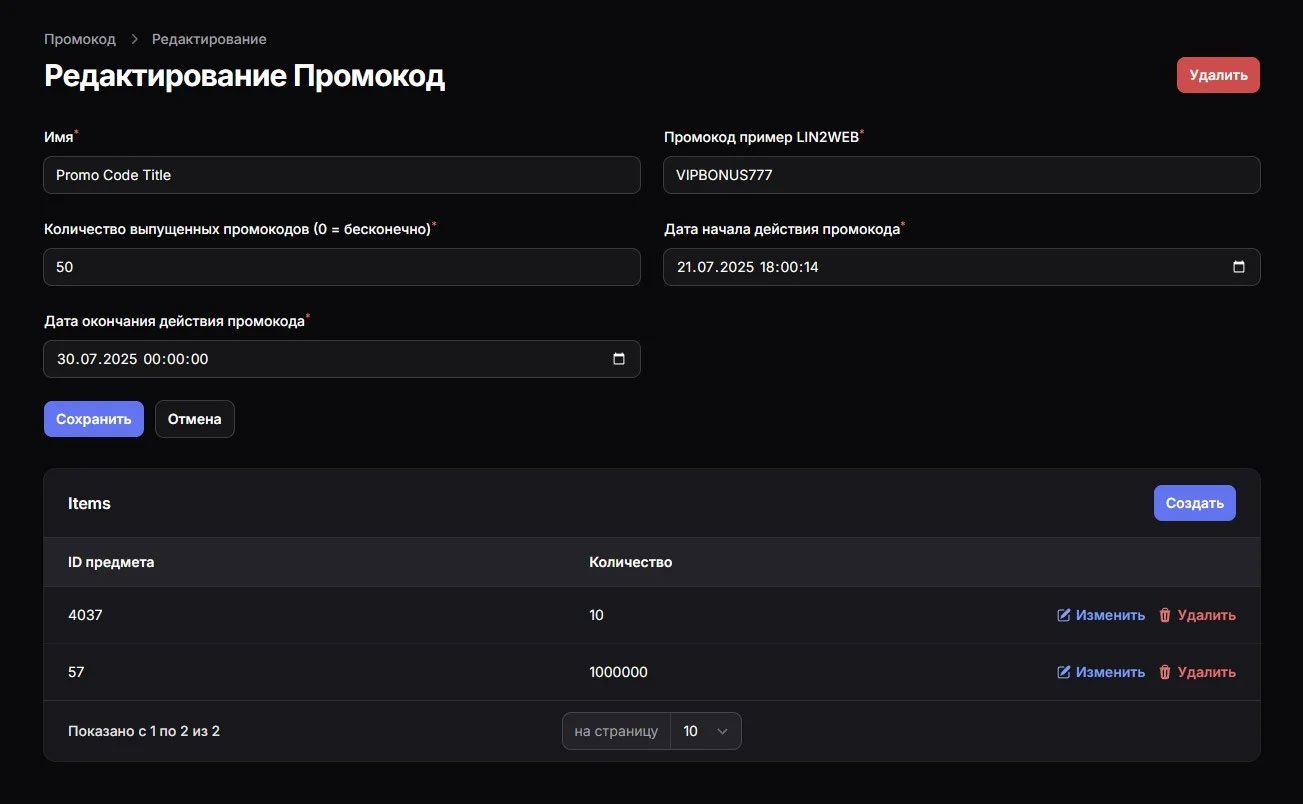1303x804 pixels.
Task: Open calendar picker for promo end date
Action: [619, 359]
